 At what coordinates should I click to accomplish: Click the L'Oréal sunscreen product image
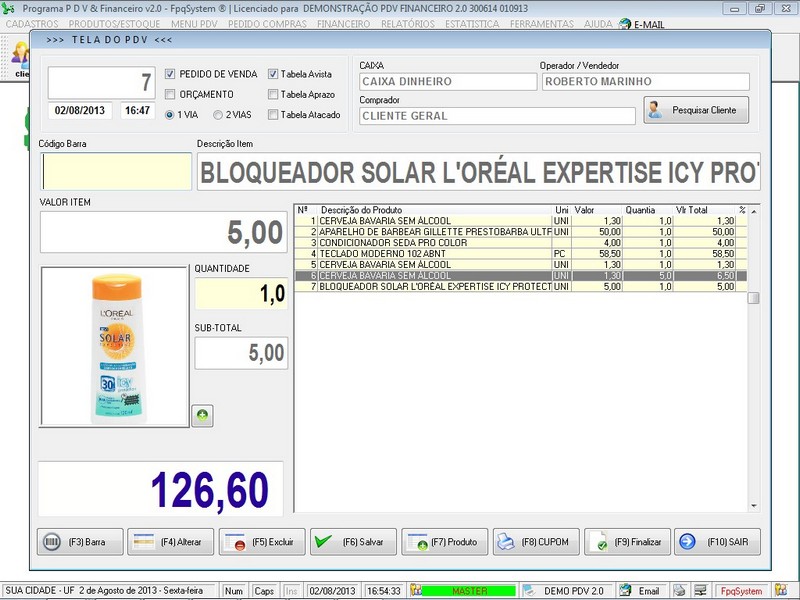click(114, 346)
